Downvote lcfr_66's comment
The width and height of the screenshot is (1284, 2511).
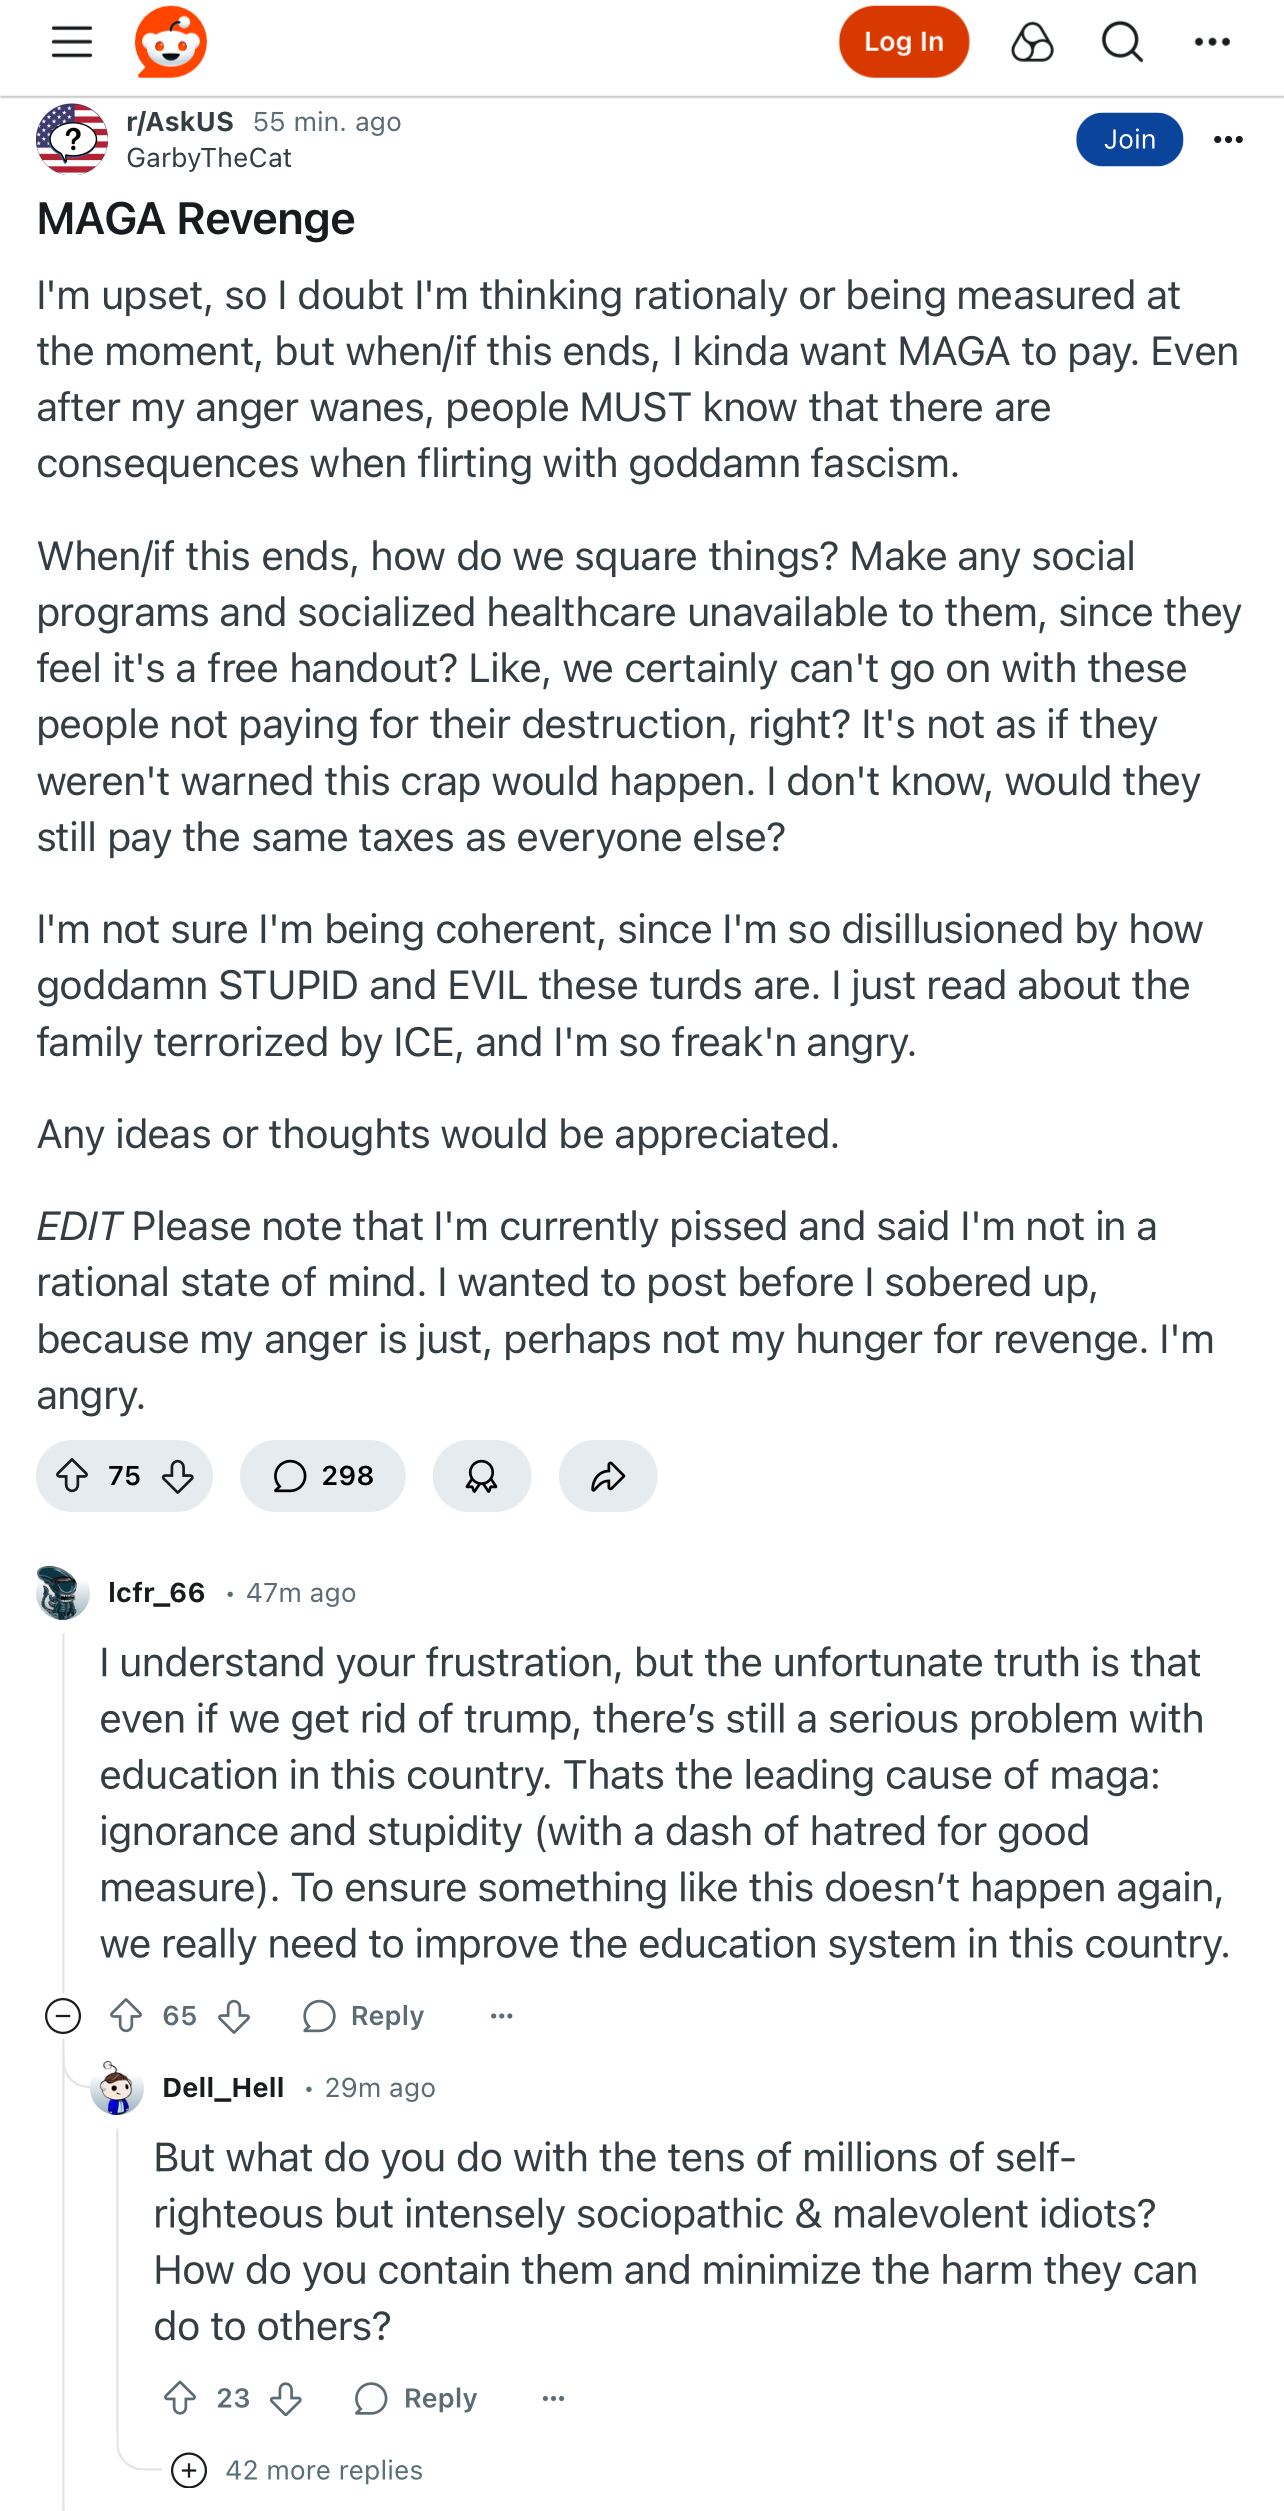234,2015
